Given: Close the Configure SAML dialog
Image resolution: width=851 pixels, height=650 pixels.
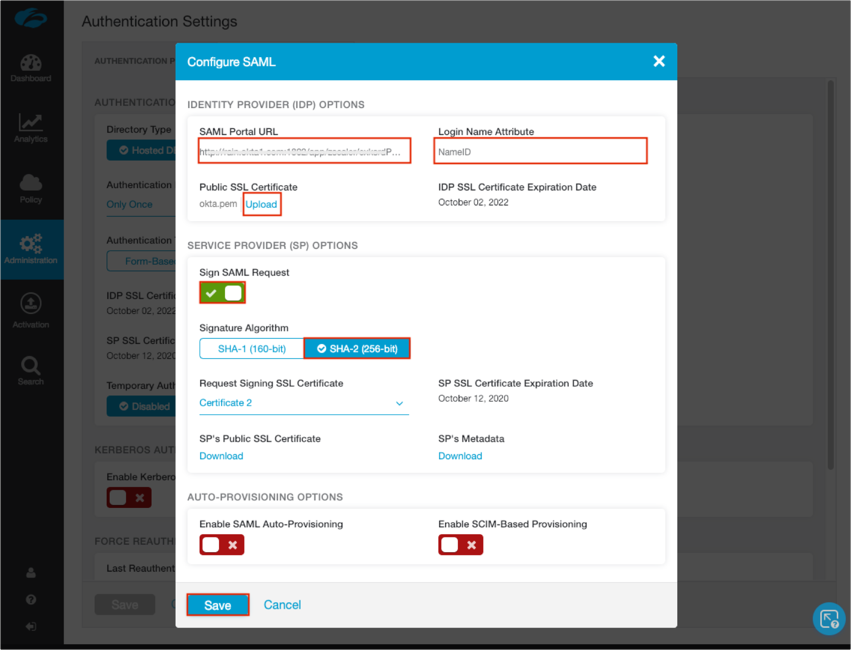Looking at the screenshot, I should point(658,61).
